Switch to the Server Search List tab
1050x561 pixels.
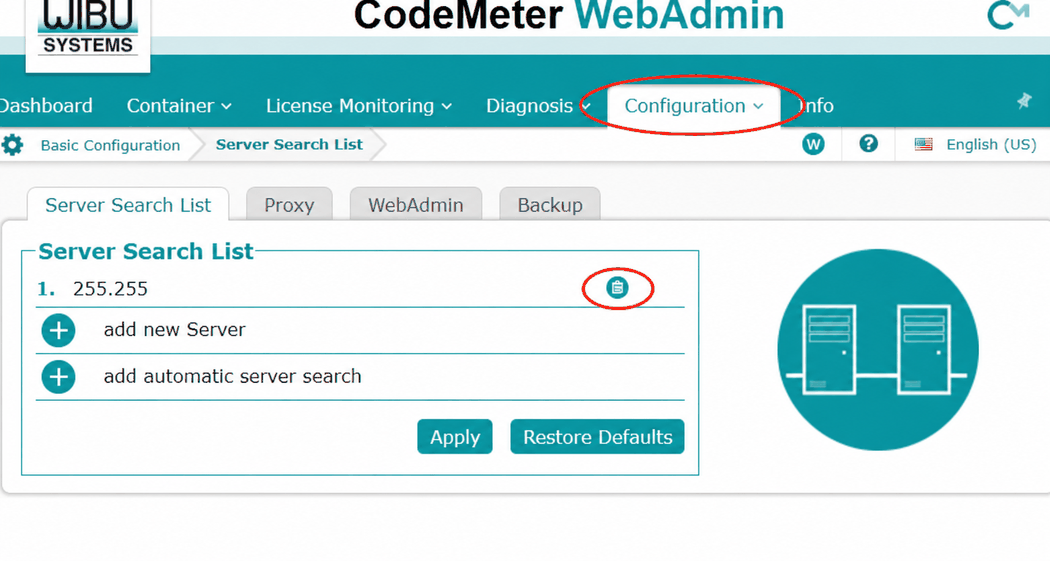128,205
